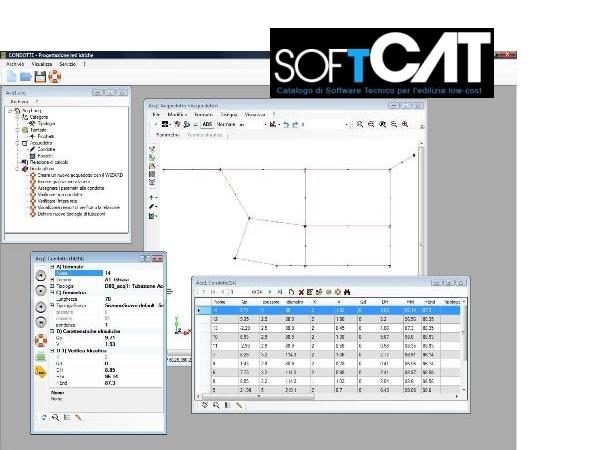Click the lifebuoy icon in Condotte dialog

pyautogui.click(x=41, y=340)
